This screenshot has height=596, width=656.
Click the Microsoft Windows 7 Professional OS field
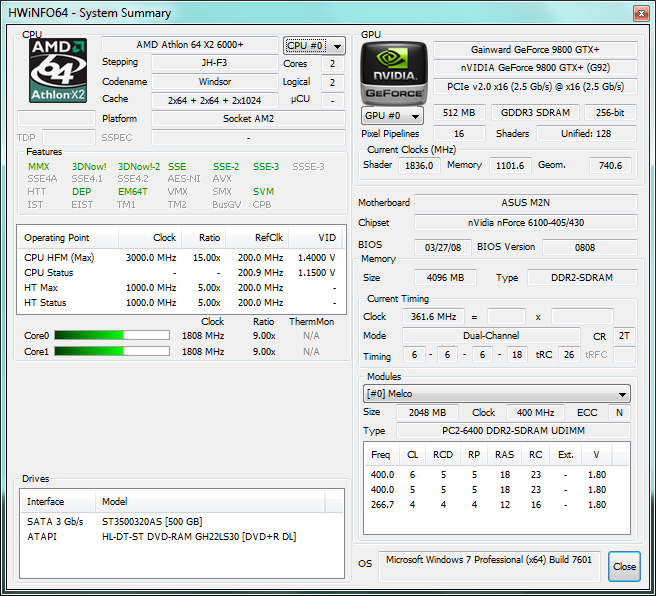(x=489, y=566)
